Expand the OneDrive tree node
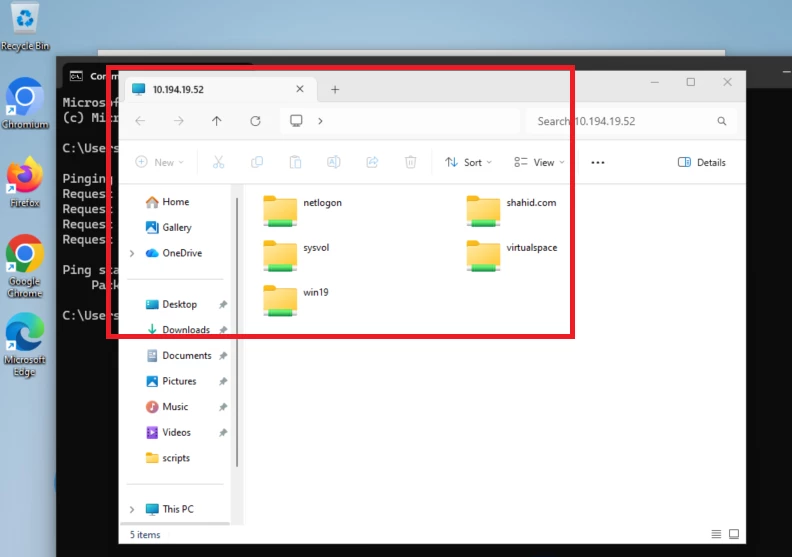The image size is (792, 557). pyautogui.click(x=132, y=253)
